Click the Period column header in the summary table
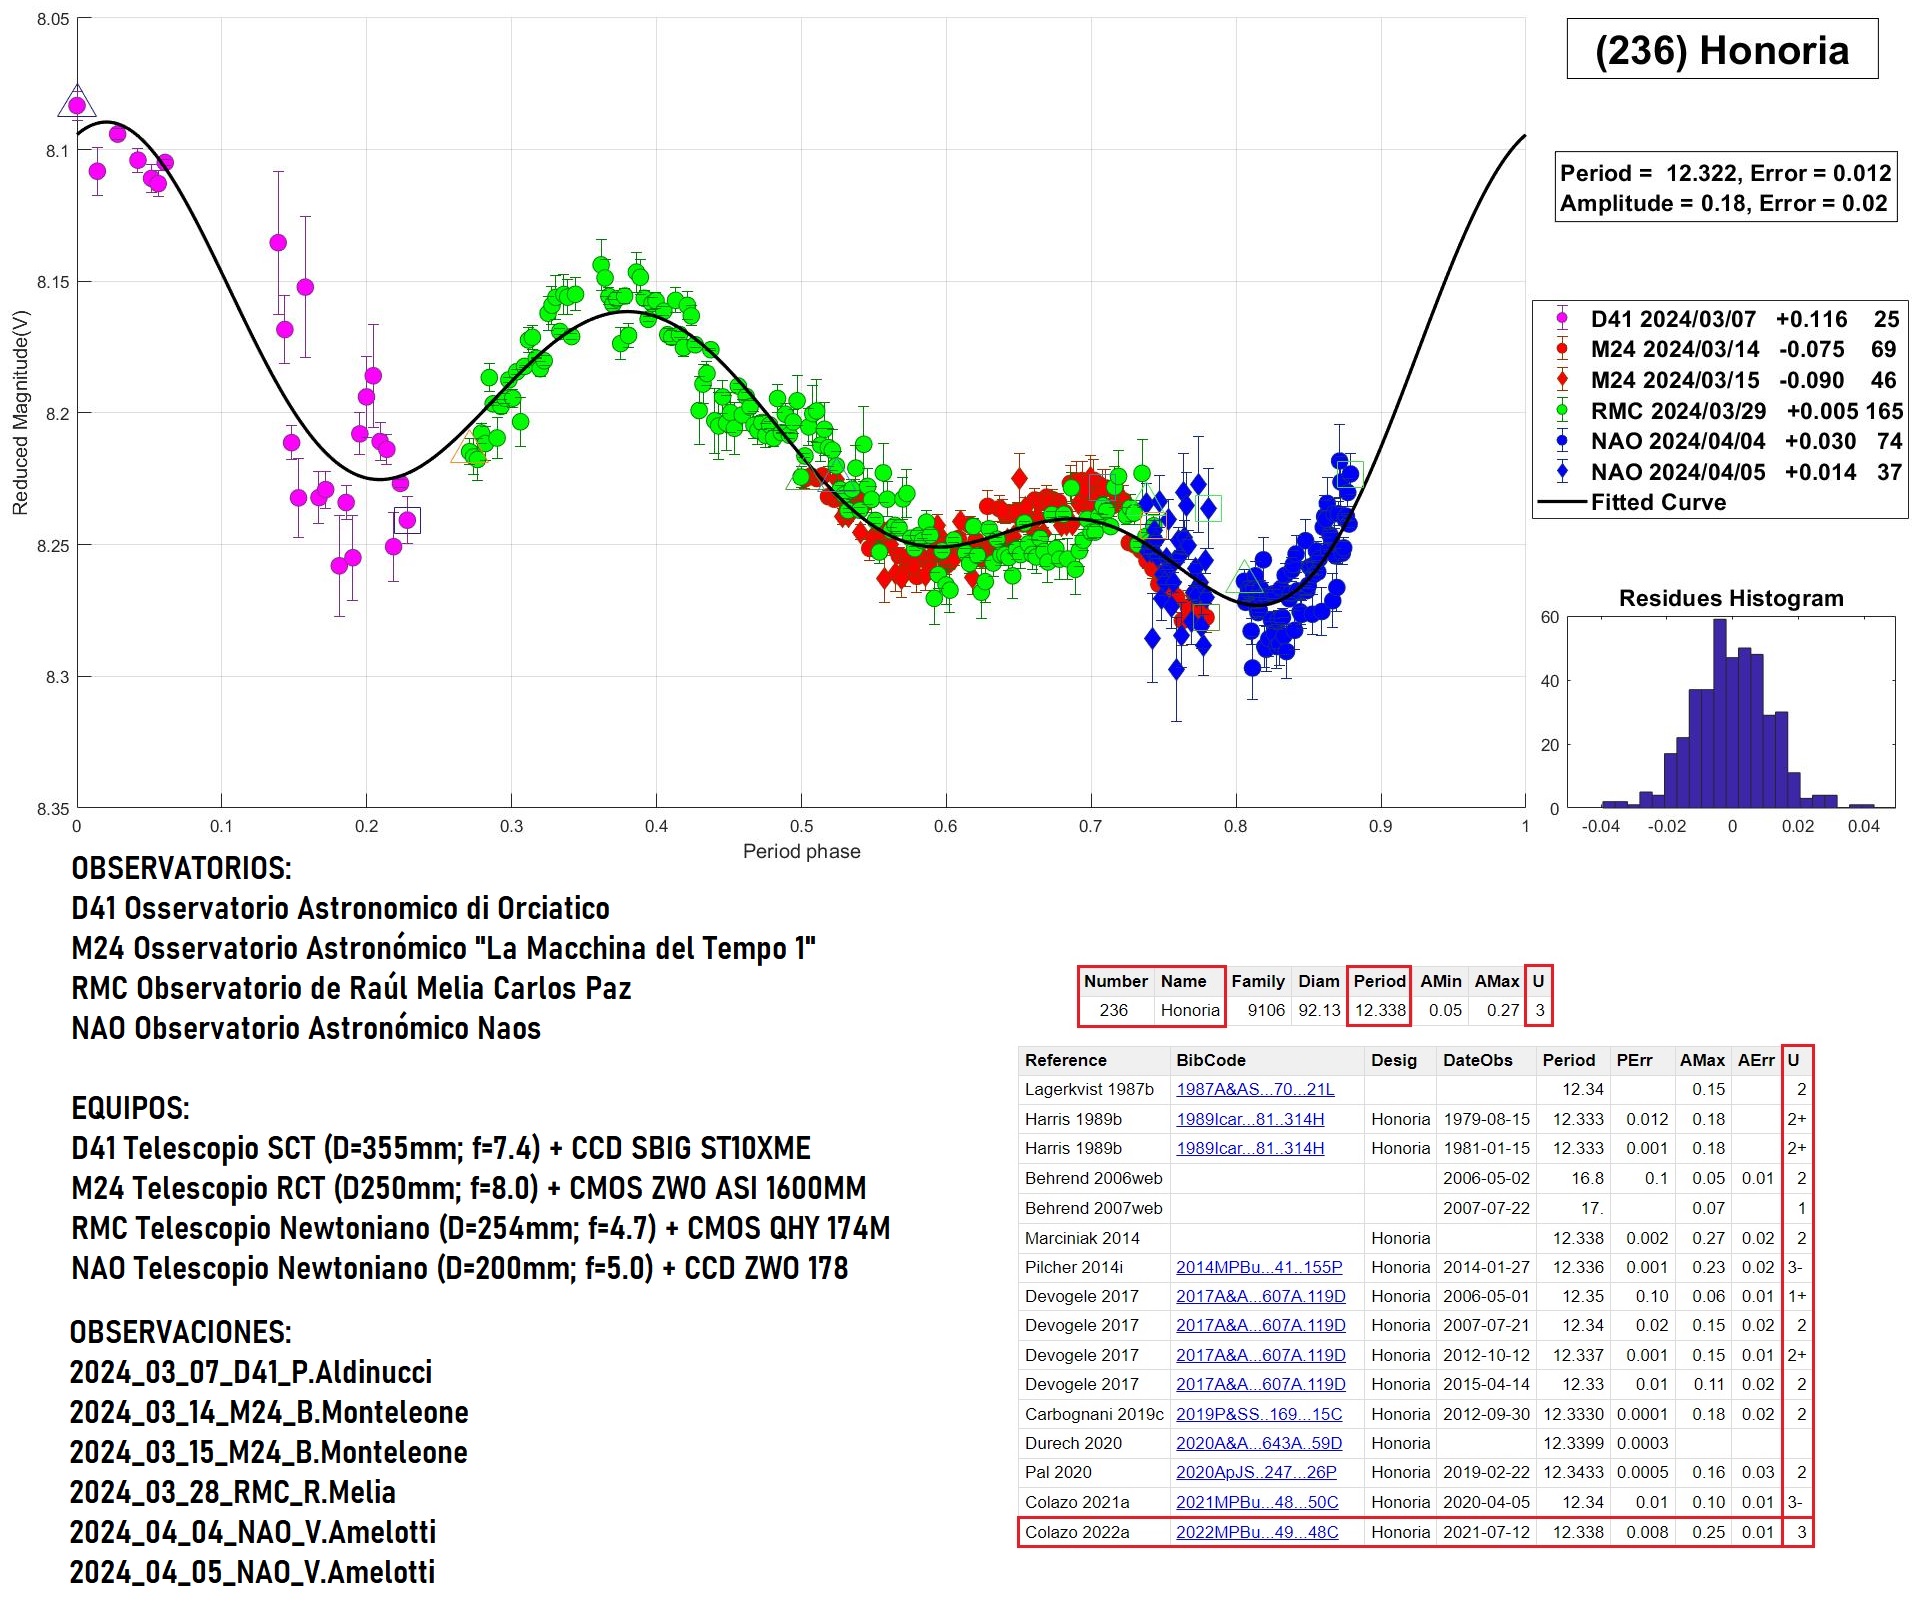Viewport: 1920px width, 1606px height. (1379, 981)
